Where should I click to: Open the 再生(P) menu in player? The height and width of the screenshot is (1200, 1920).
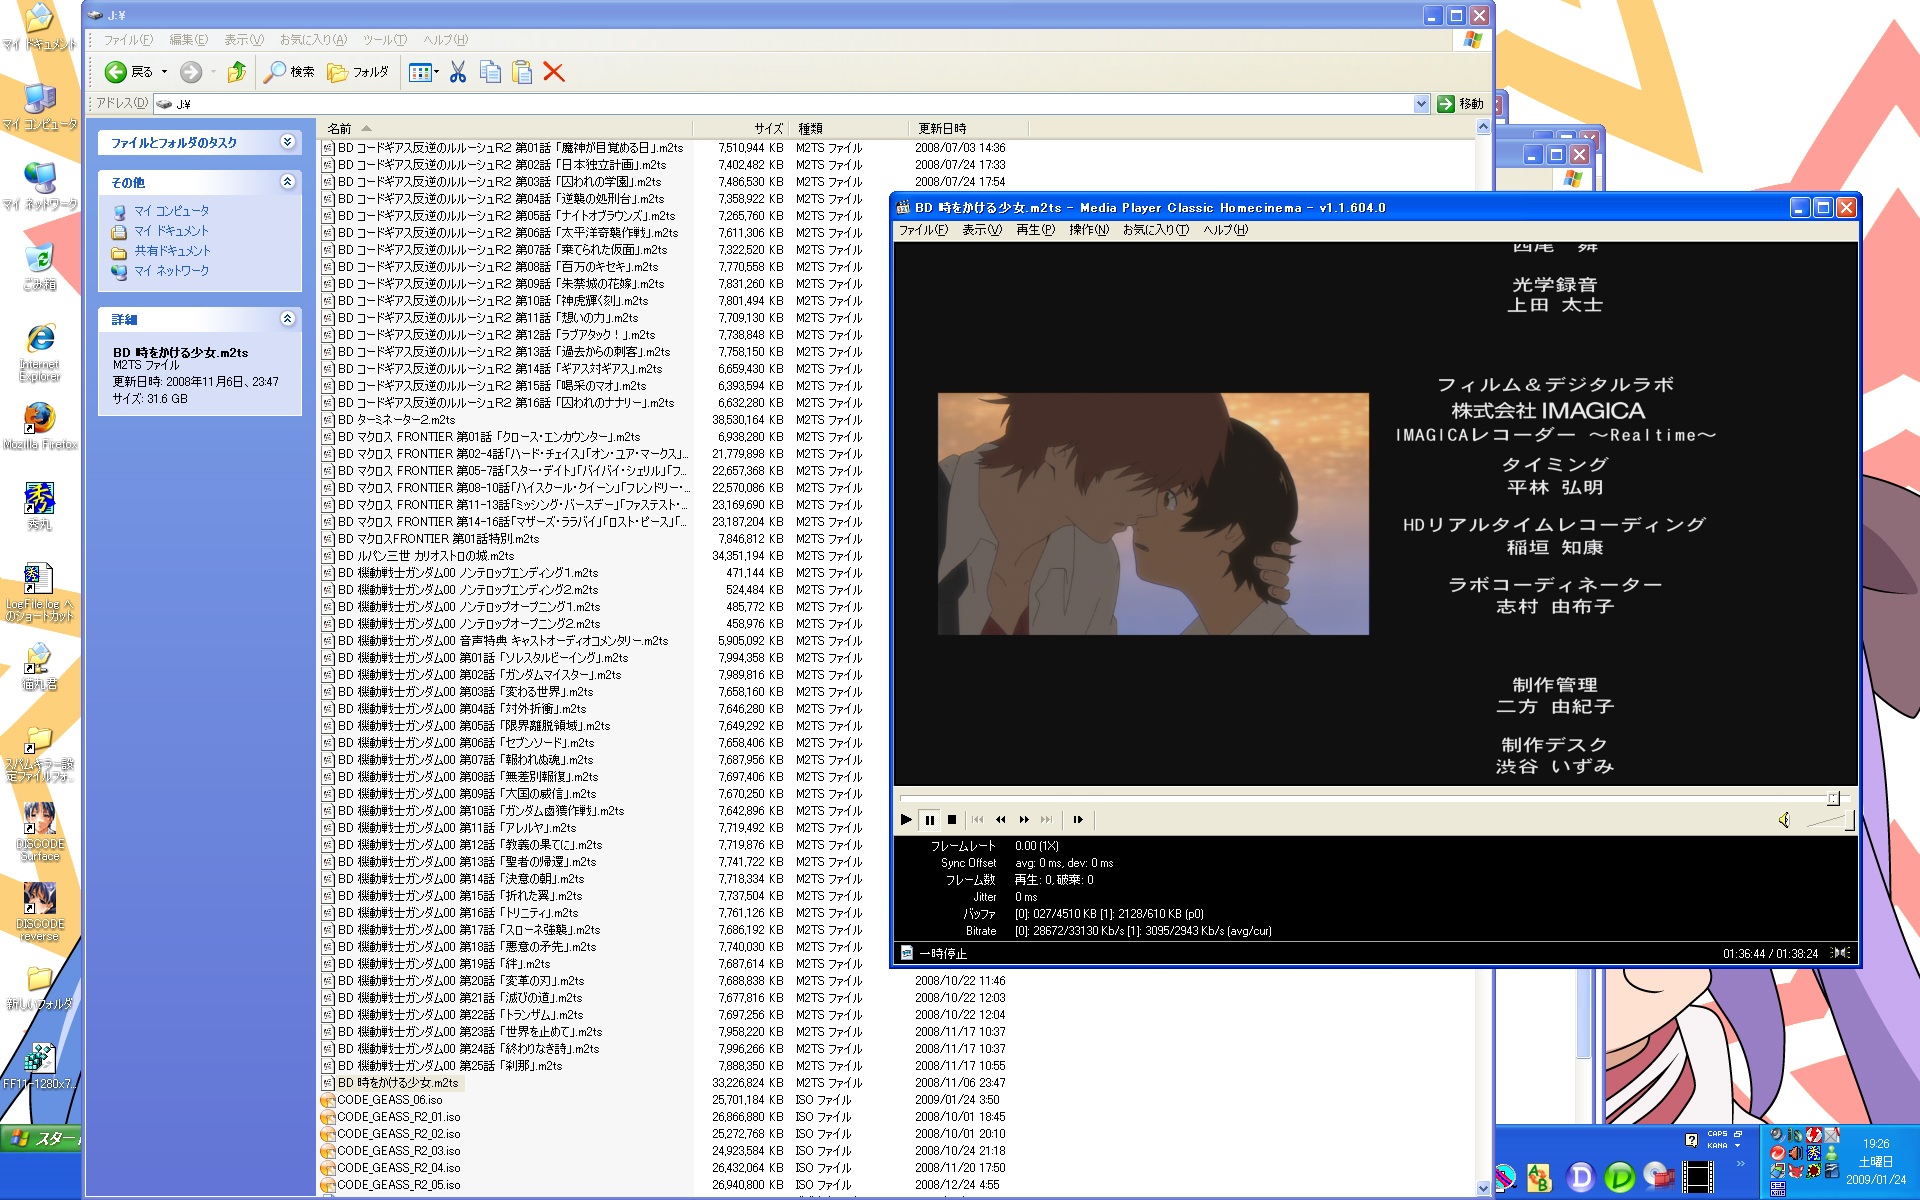(x=1035, y=230)
